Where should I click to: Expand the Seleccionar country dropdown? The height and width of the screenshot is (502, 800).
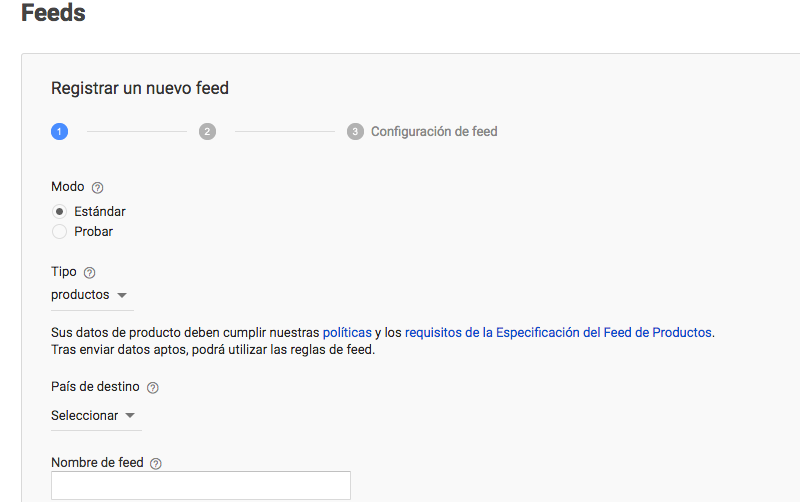pyautogui.click(x=96, y=416)
